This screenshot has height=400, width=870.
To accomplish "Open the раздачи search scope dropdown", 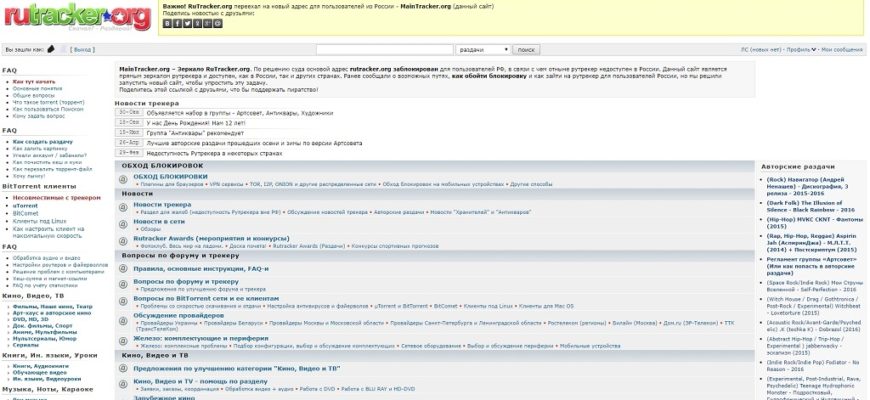I will coord(483,50).
